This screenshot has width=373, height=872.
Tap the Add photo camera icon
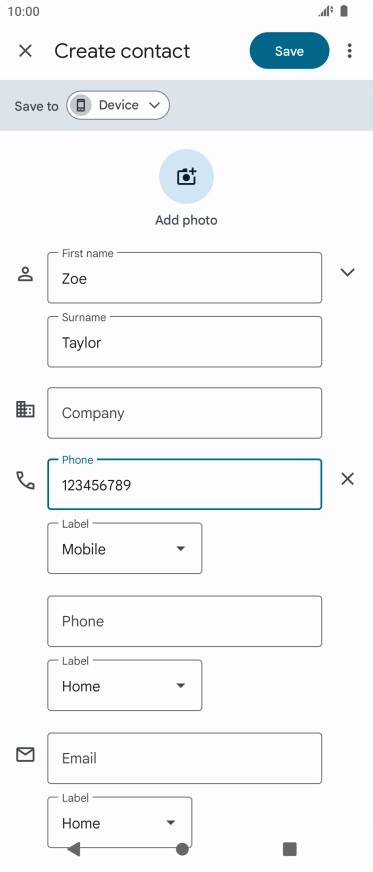[x=186, y=176]
